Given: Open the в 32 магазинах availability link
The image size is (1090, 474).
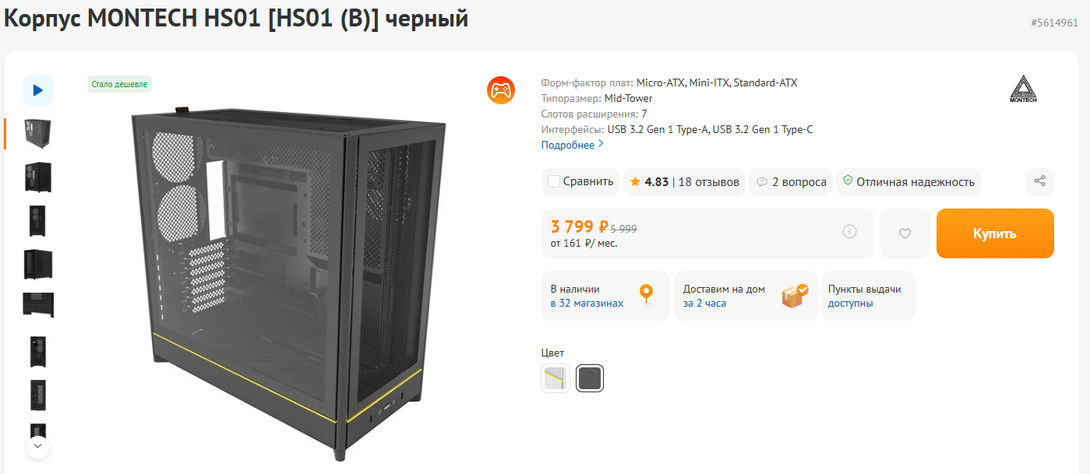Looking at the screenshot, I should point(586,303).
